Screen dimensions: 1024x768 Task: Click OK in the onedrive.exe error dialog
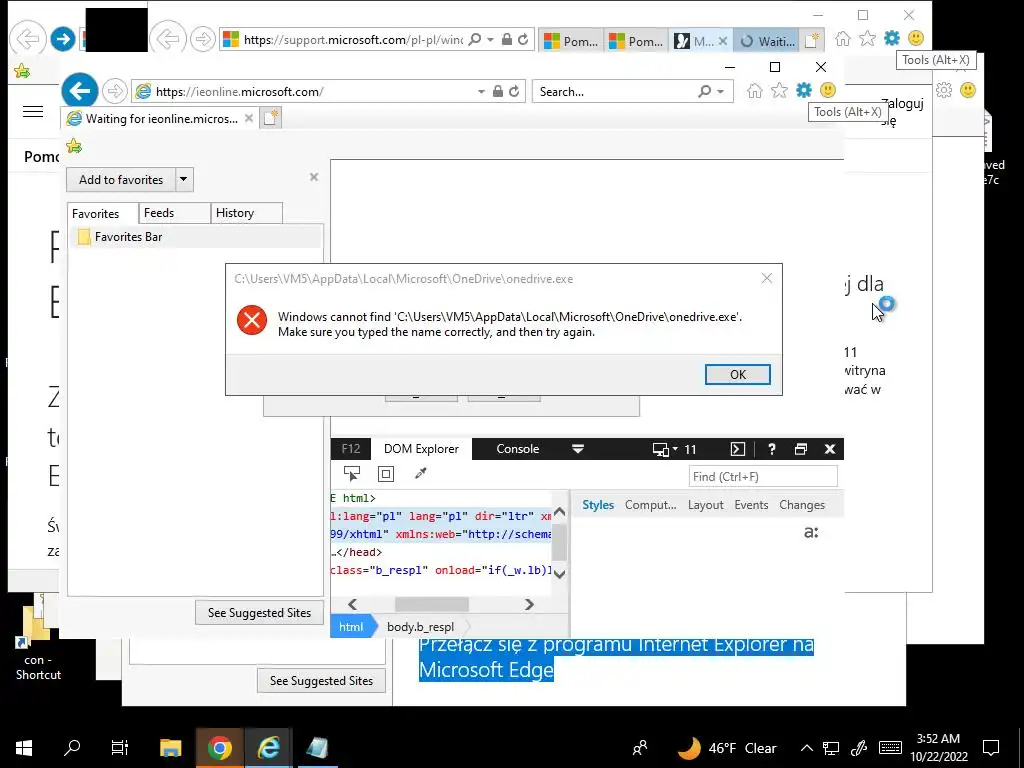pyautogui.click(x=737, y=374)
